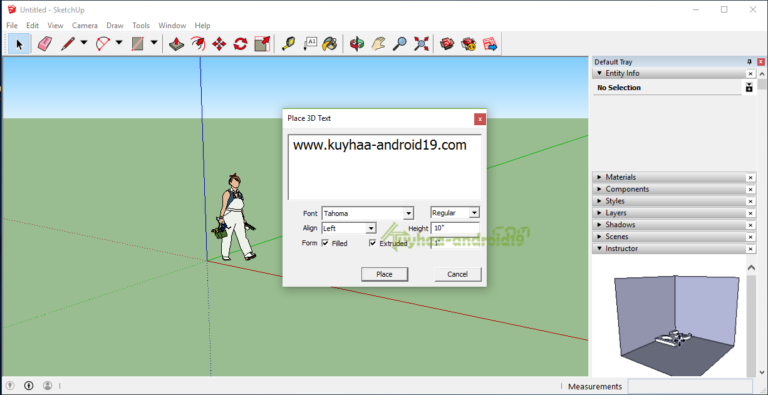Activate the Orbit tool
The width and height of the screenshot is (768, 395).
click(x=357, y=44)
